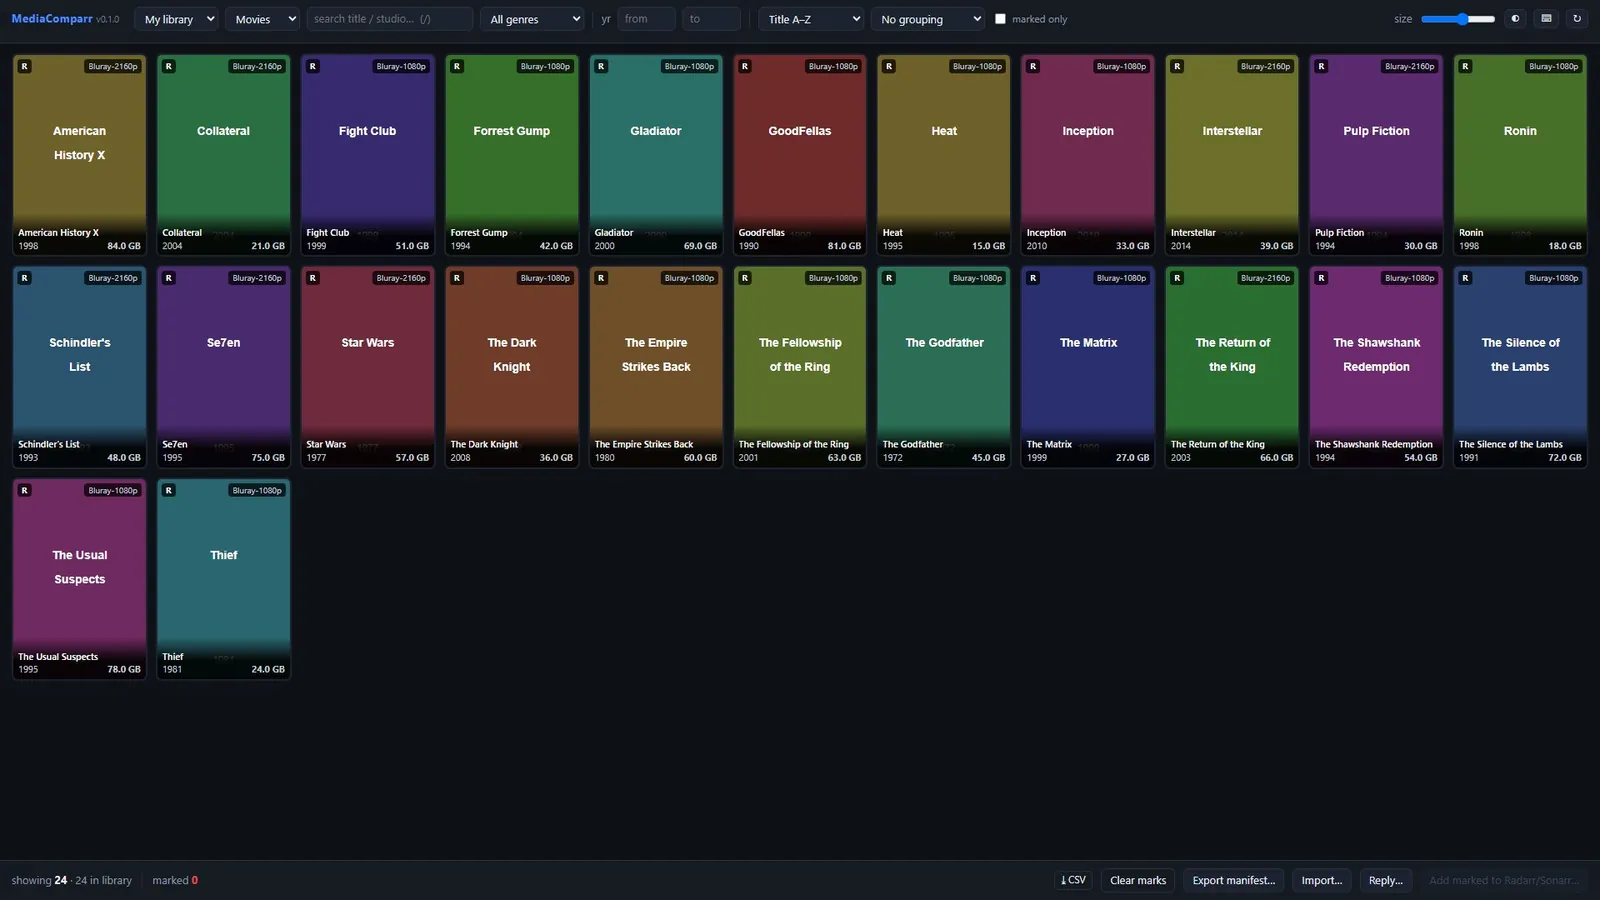Enable the marked only checkbox

point(1000,19)
